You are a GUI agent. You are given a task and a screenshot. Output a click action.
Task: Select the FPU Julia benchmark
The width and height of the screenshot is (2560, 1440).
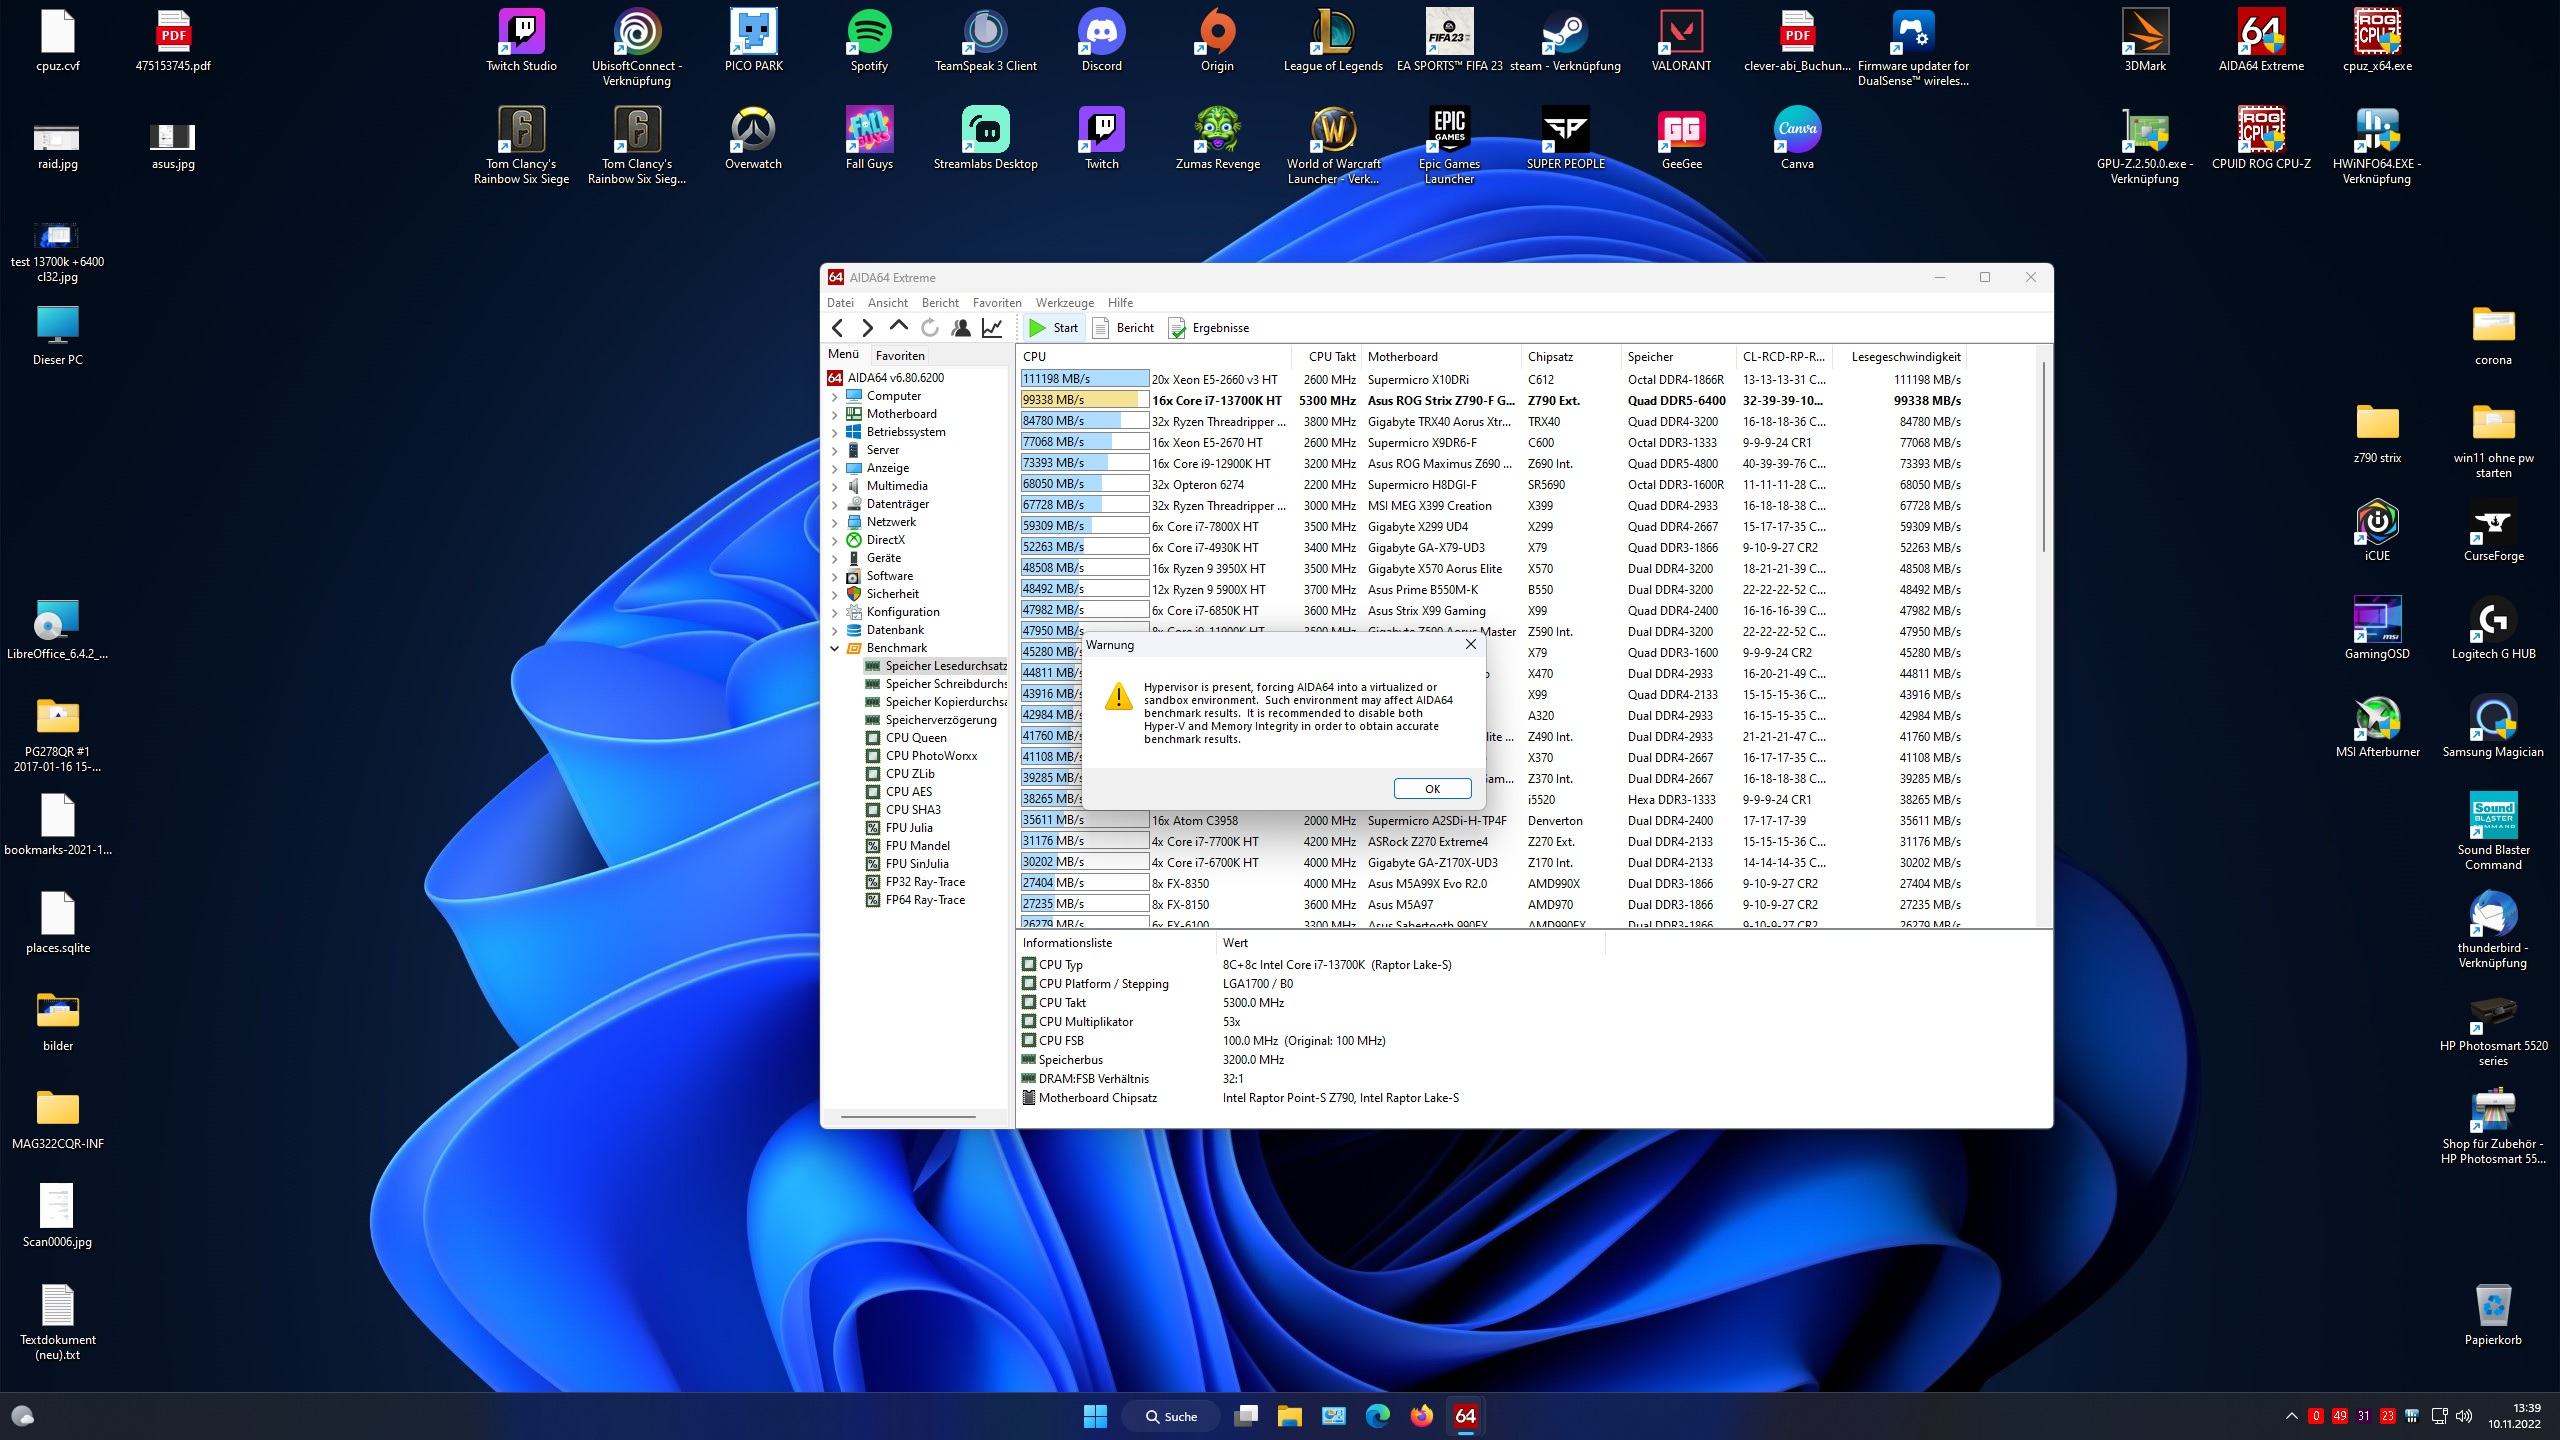(x=908, y=828)
